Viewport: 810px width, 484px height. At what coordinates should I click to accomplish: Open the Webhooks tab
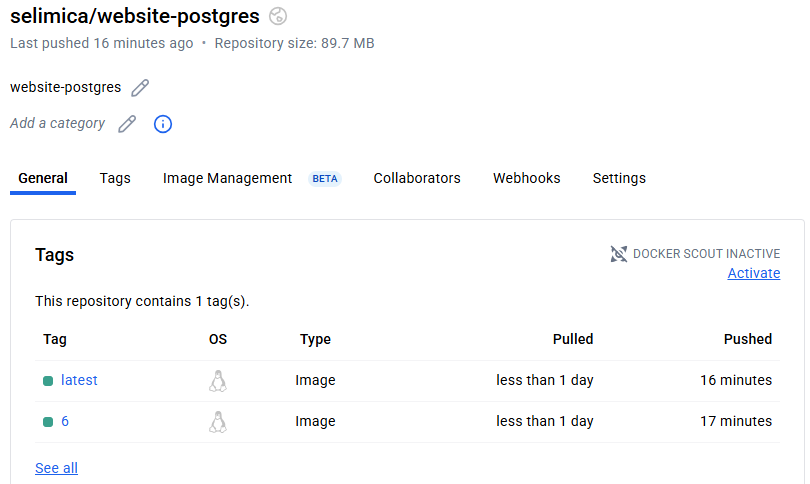pos(526,179)
